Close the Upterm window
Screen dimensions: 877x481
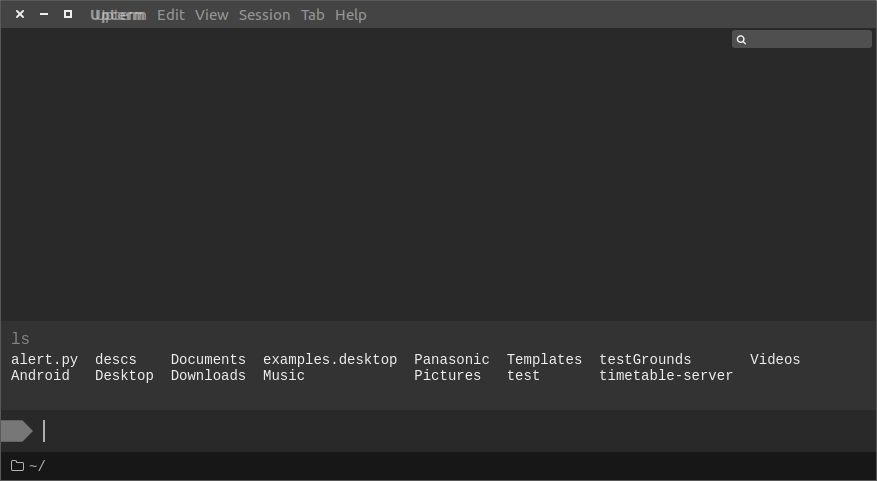[x=20, y=14]
